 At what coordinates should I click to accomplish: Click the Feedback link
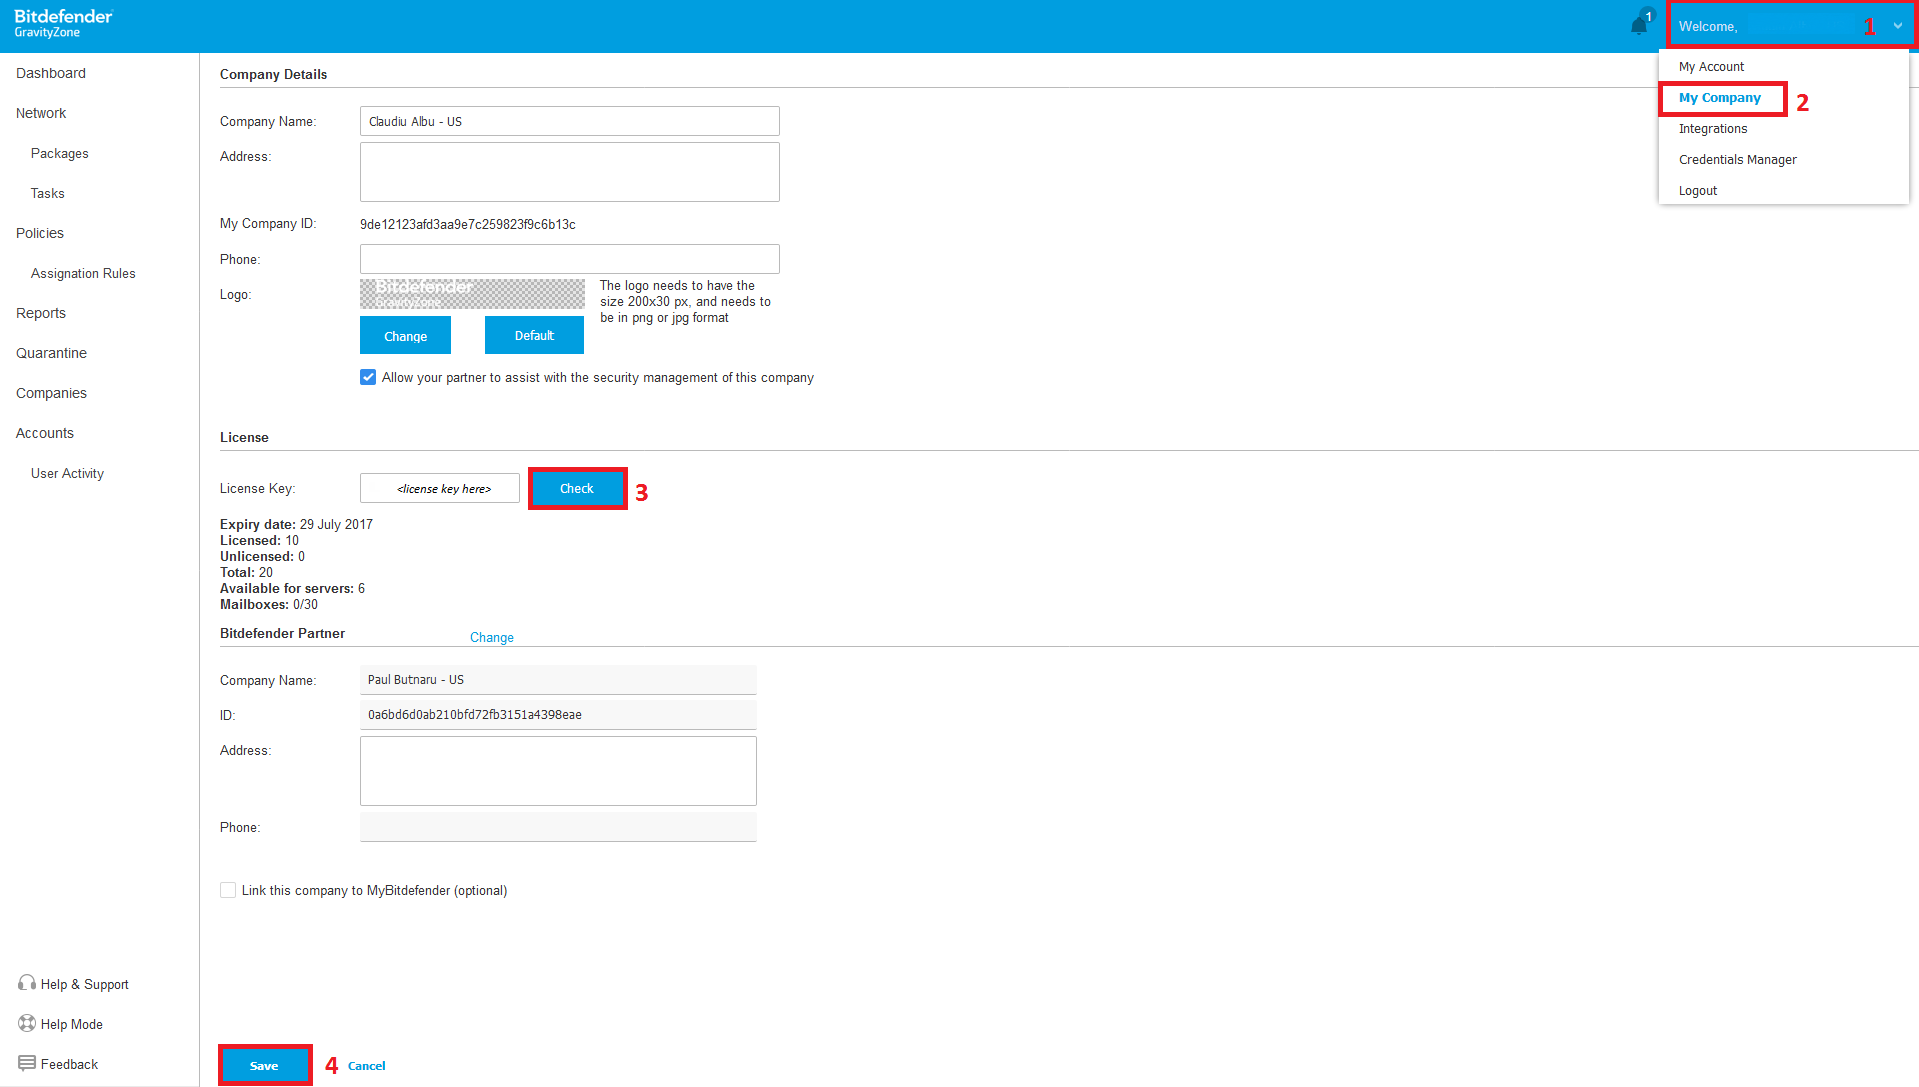(69, 1064)
